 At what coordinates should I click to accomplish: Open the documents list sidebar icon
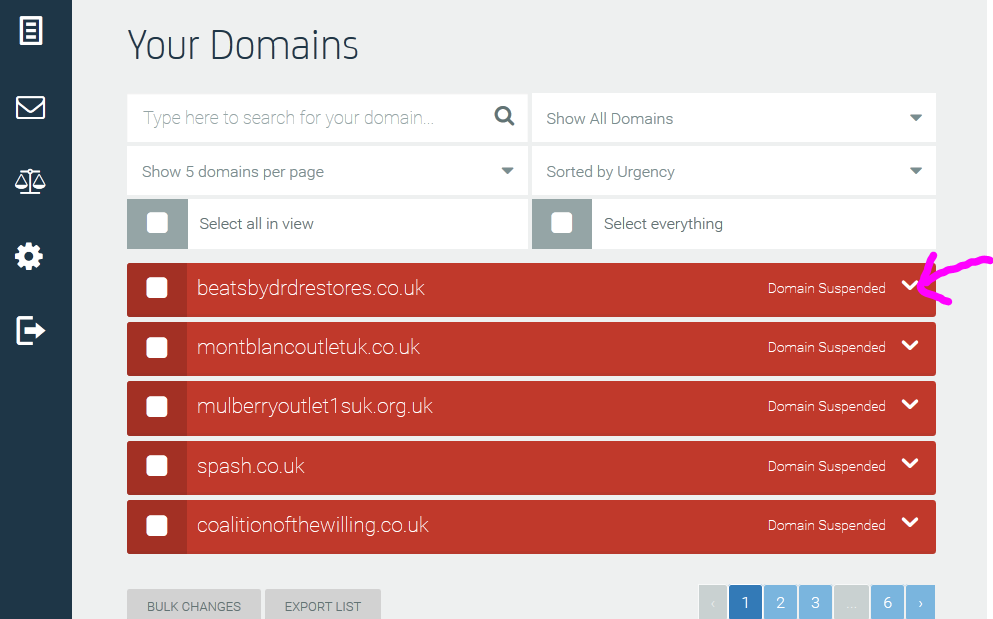point(30,31)
